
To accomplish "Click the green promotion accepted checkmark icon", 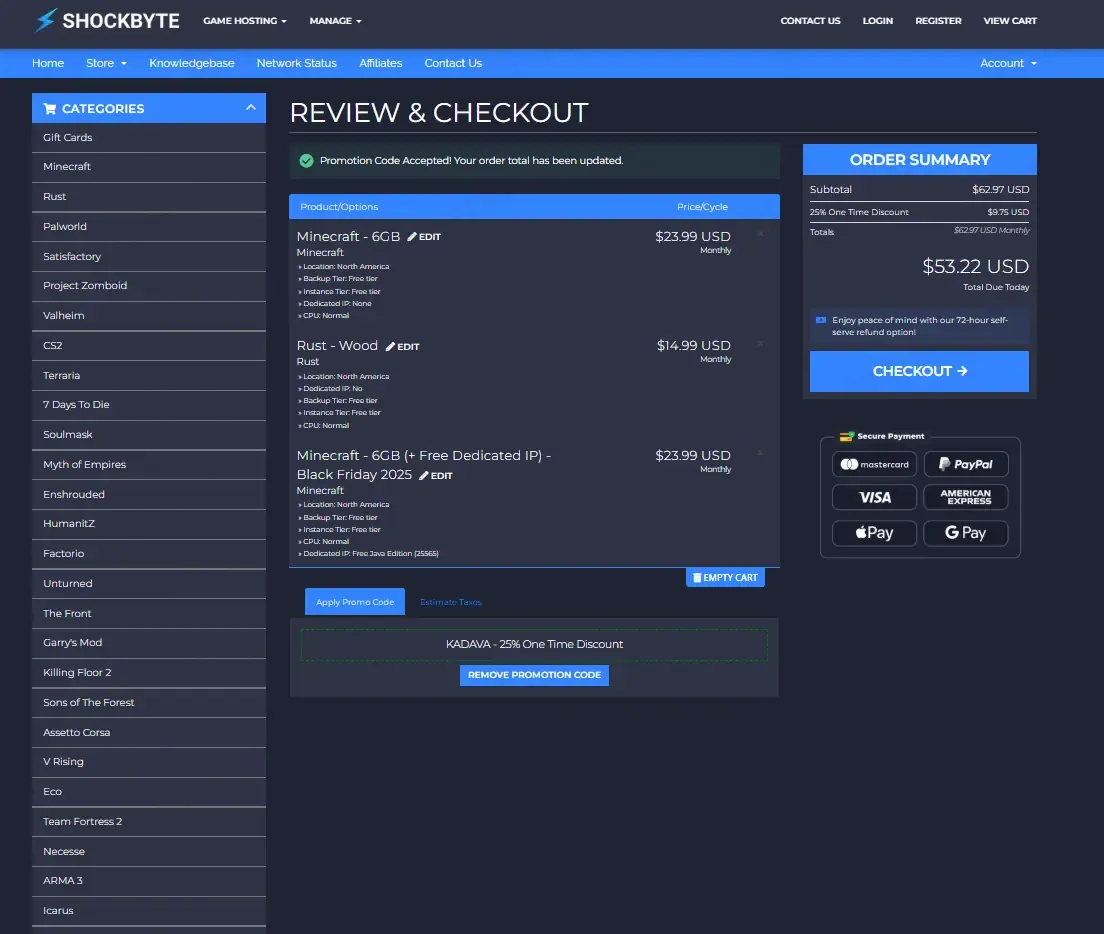I will pyautogui.click(x=306, y=160).
